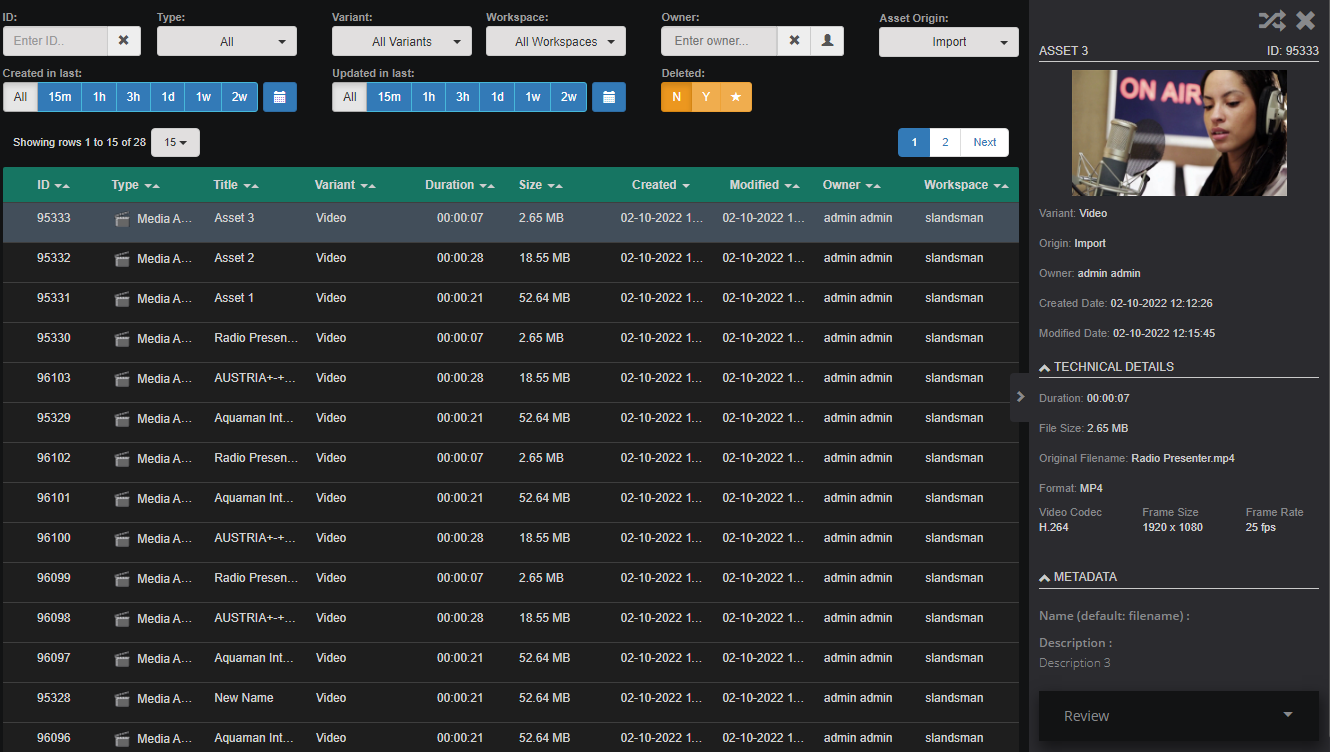Click the Asset 3 video thumbnail
The width and height of the screenshot is (1330, 752).
1179,132
